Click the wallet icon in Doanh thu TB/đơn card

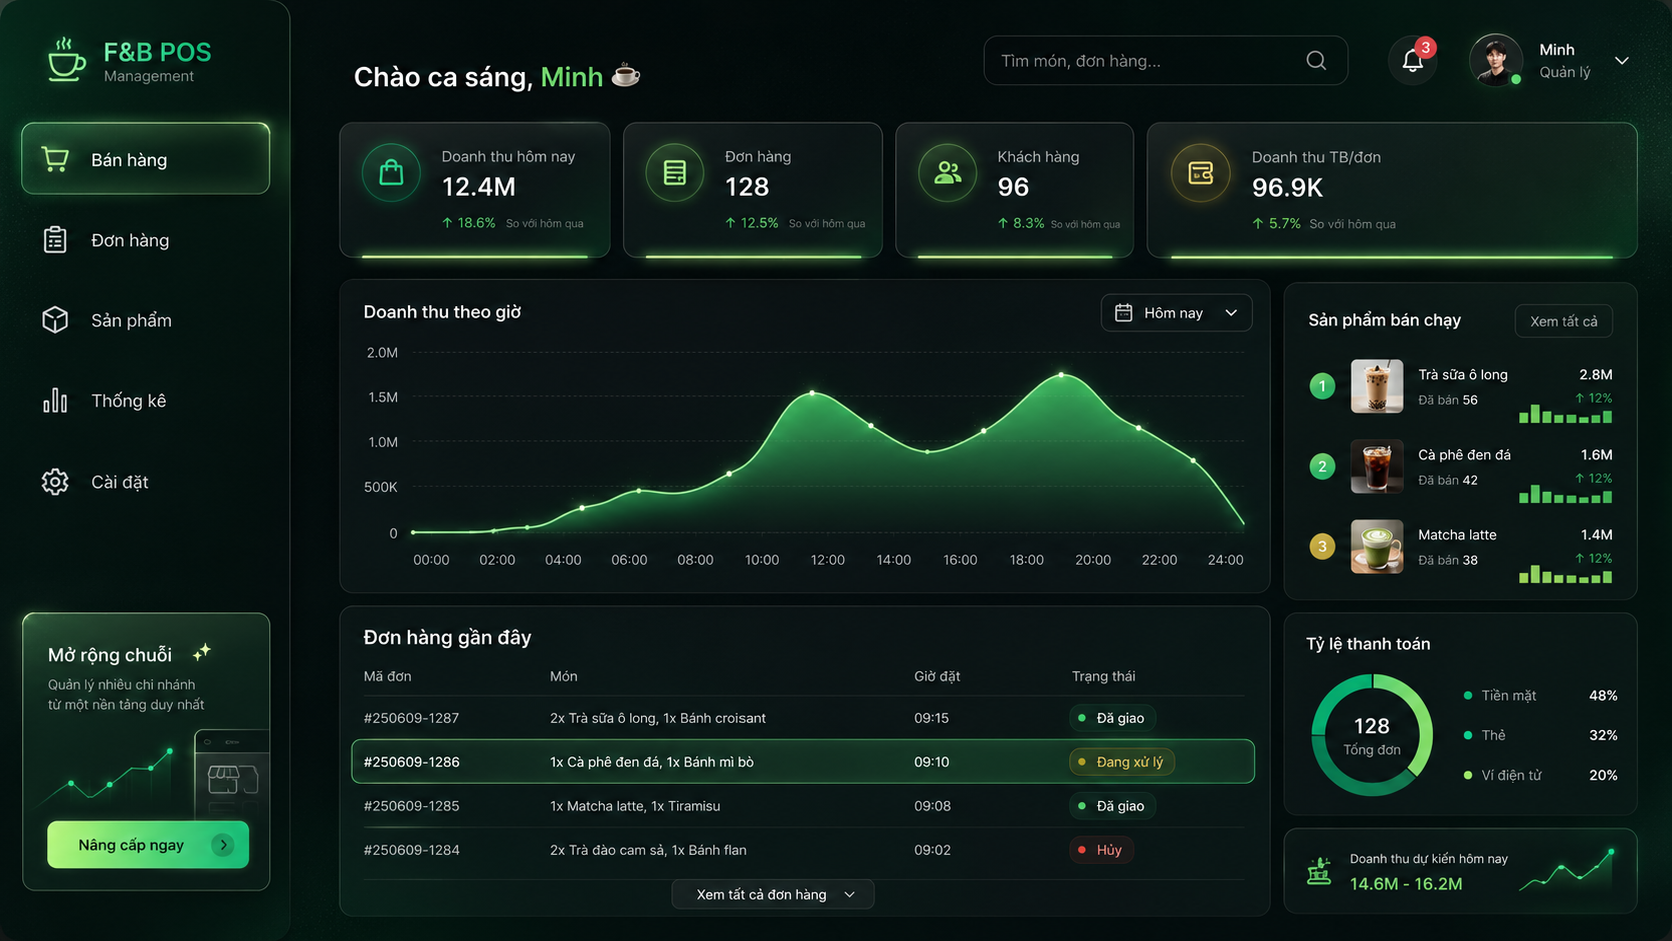pos(1201,173)
